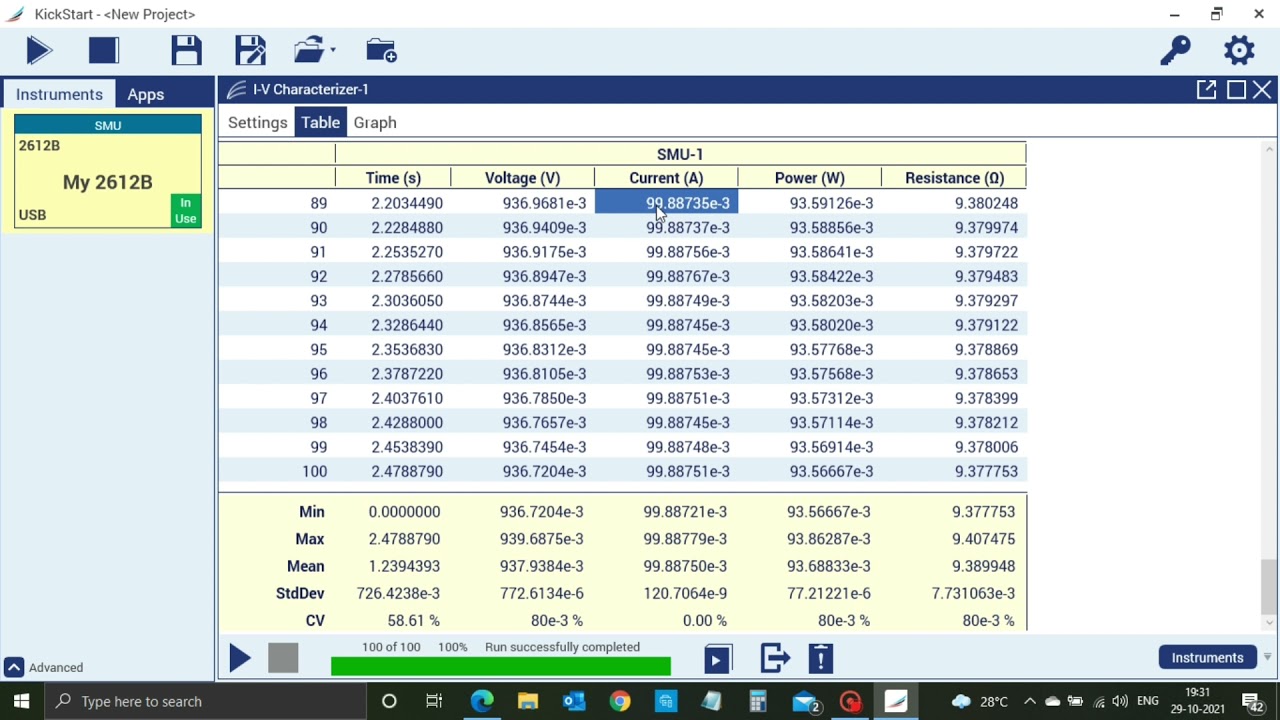Select the time cell 2.3536830

point(393,350)
